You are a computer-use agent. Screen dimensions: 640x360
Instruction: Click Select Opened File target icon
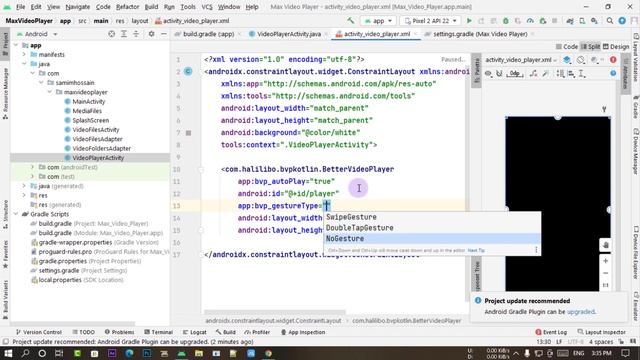click(111, 34)
